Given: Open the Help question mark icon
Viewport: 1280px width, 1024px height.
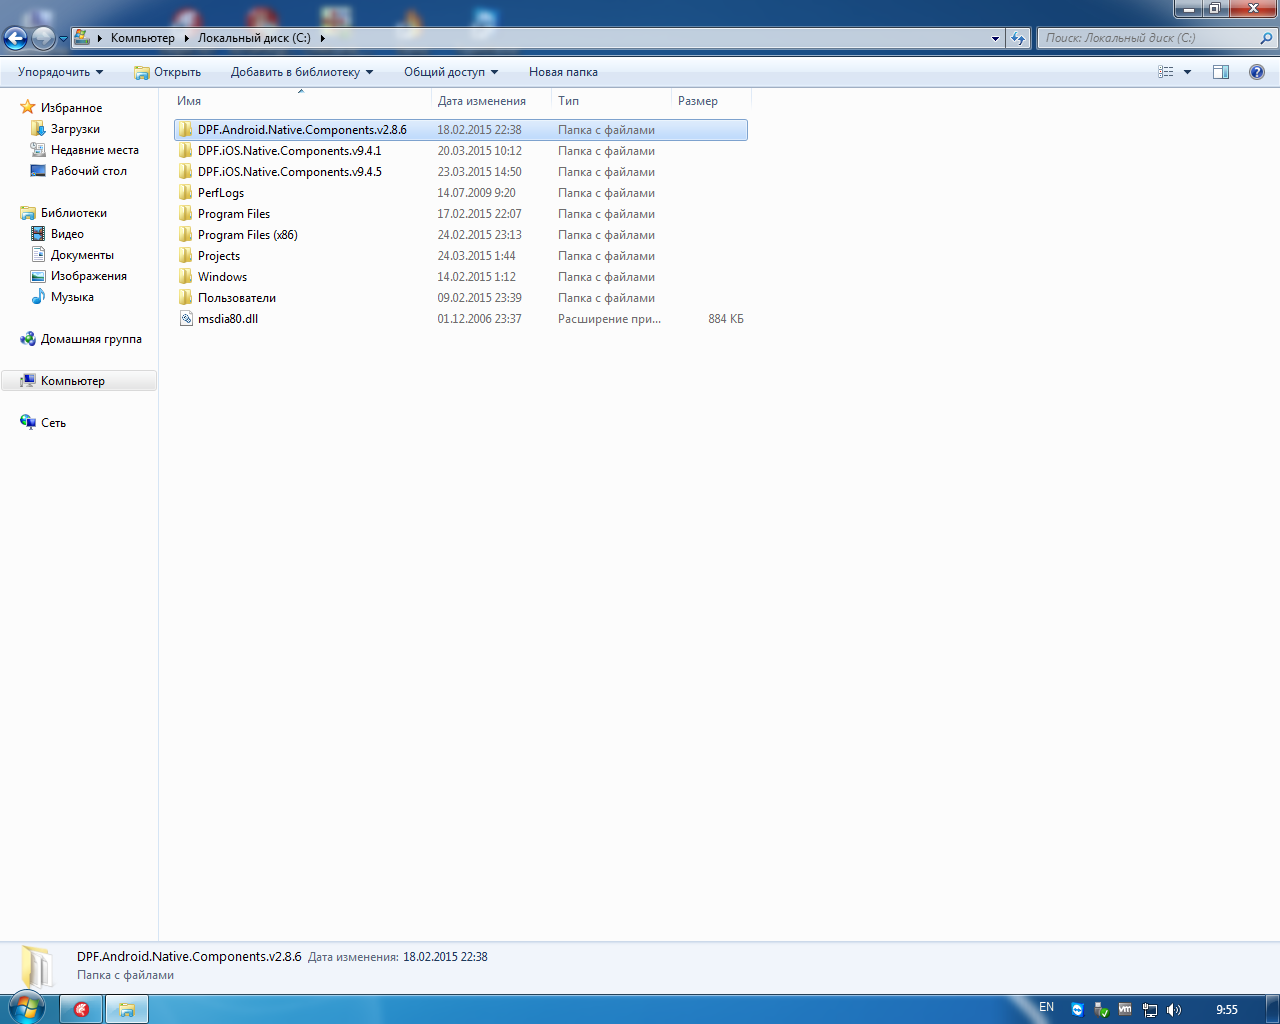Looking at the screenshot, I should pos(1257,72).
